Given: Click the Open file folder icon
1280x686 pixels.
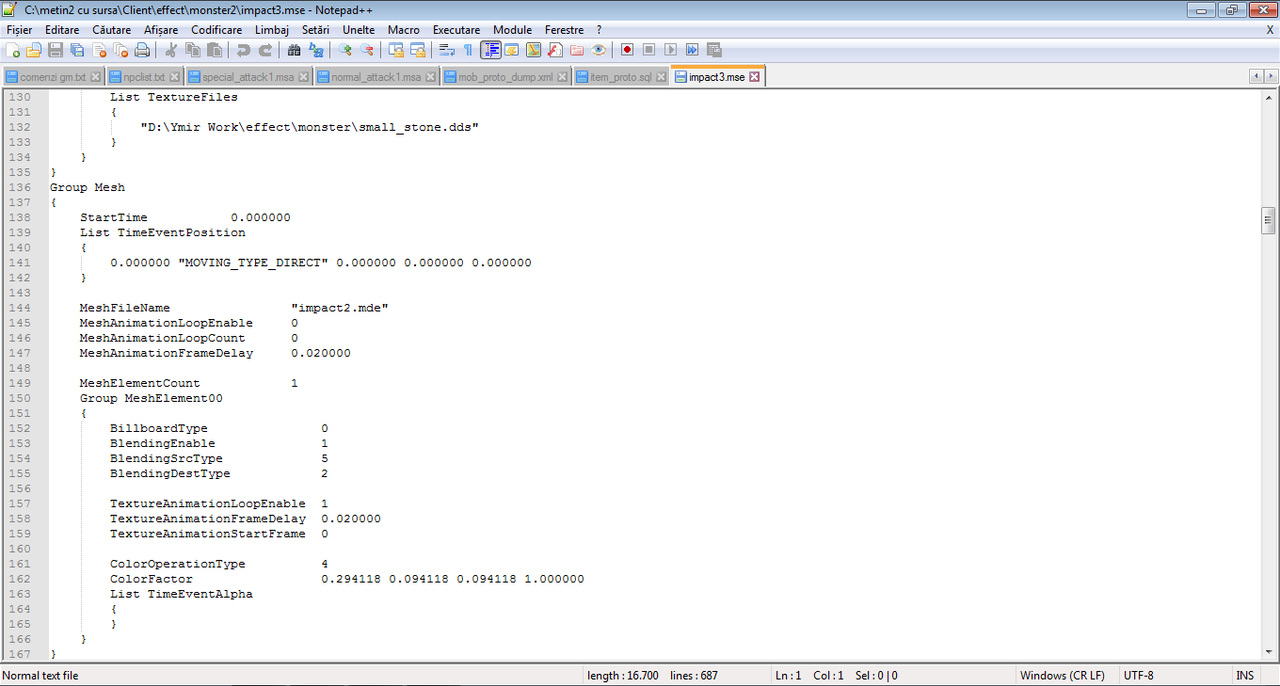Looking at the screenshot, I should (34, 50).
